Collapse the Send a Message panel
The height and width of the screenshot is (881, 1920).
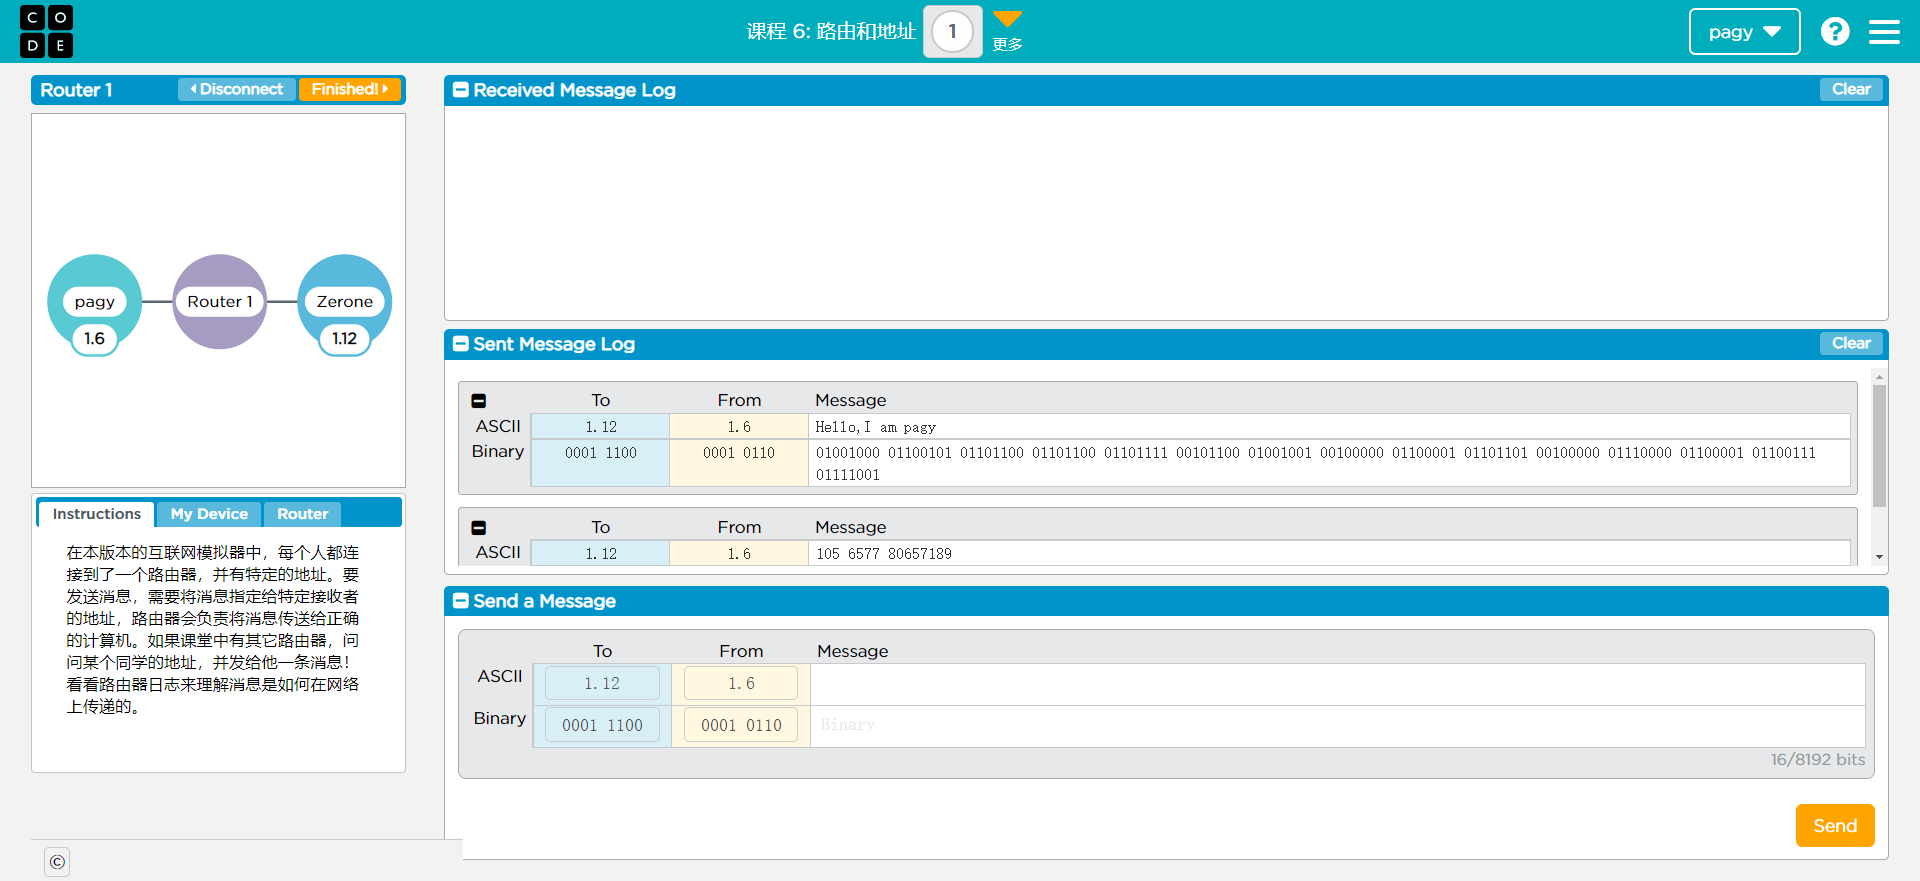pos(461,601)
